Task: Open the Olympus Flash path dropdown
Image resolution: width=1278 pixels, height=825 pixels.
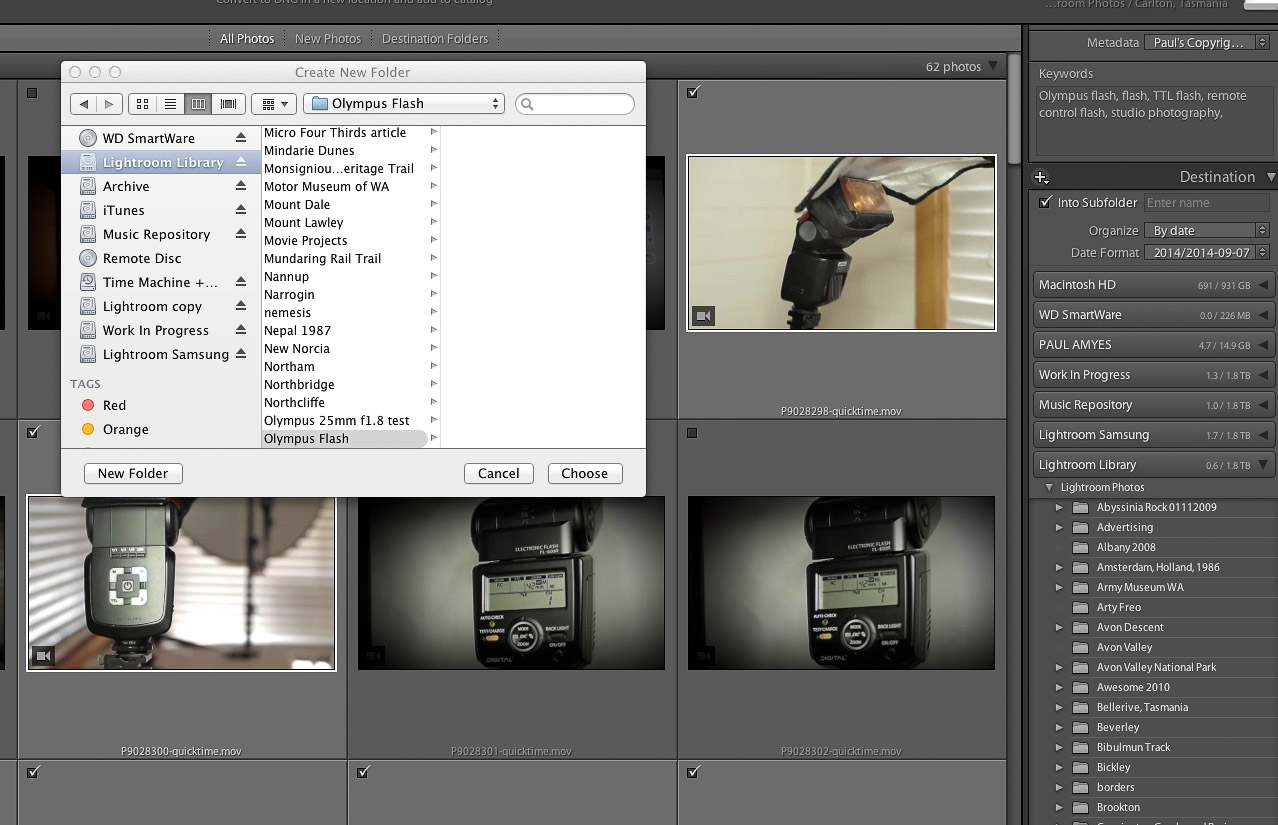Action: [x=404, y=104]
